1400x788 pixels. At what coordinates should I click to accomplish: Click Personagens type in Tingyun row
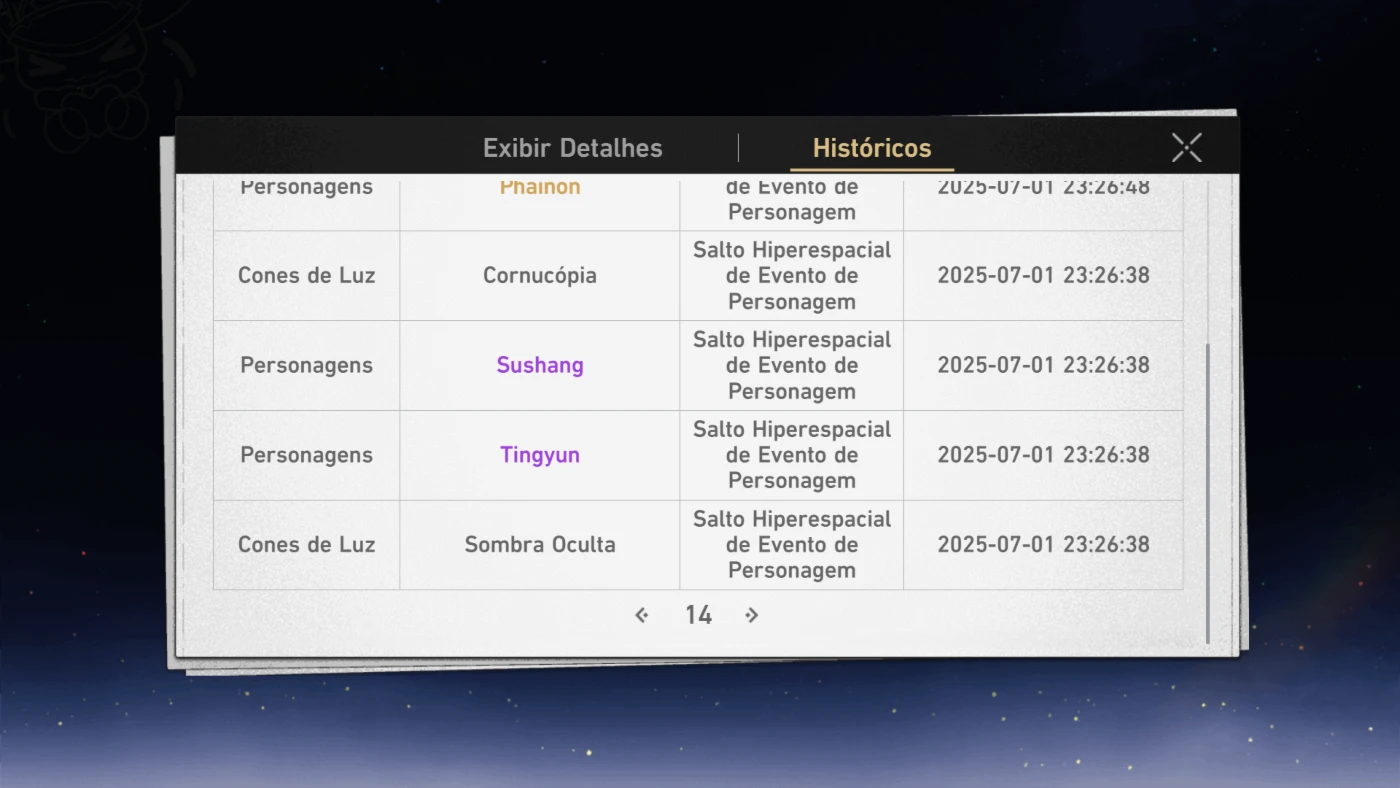(307, 455)
